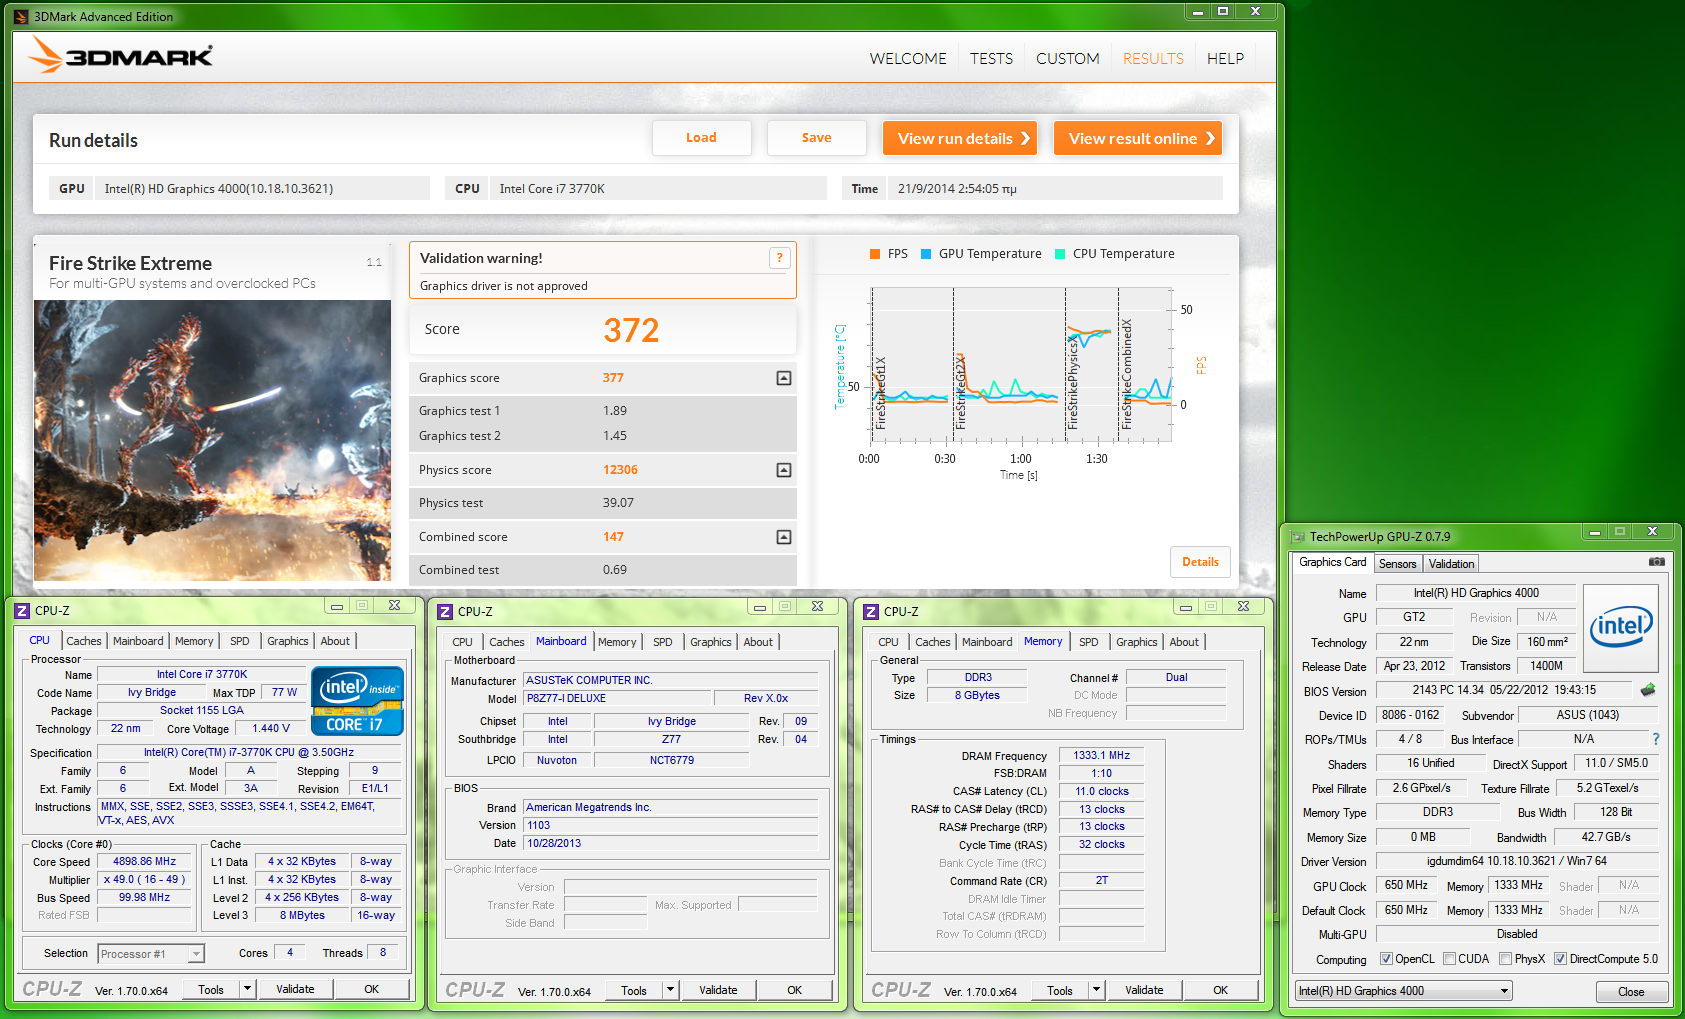This screenshot has height=1019, width=1685.
Task: Click the Intel vendor logo in GPU-Z
Action: 1620,627
